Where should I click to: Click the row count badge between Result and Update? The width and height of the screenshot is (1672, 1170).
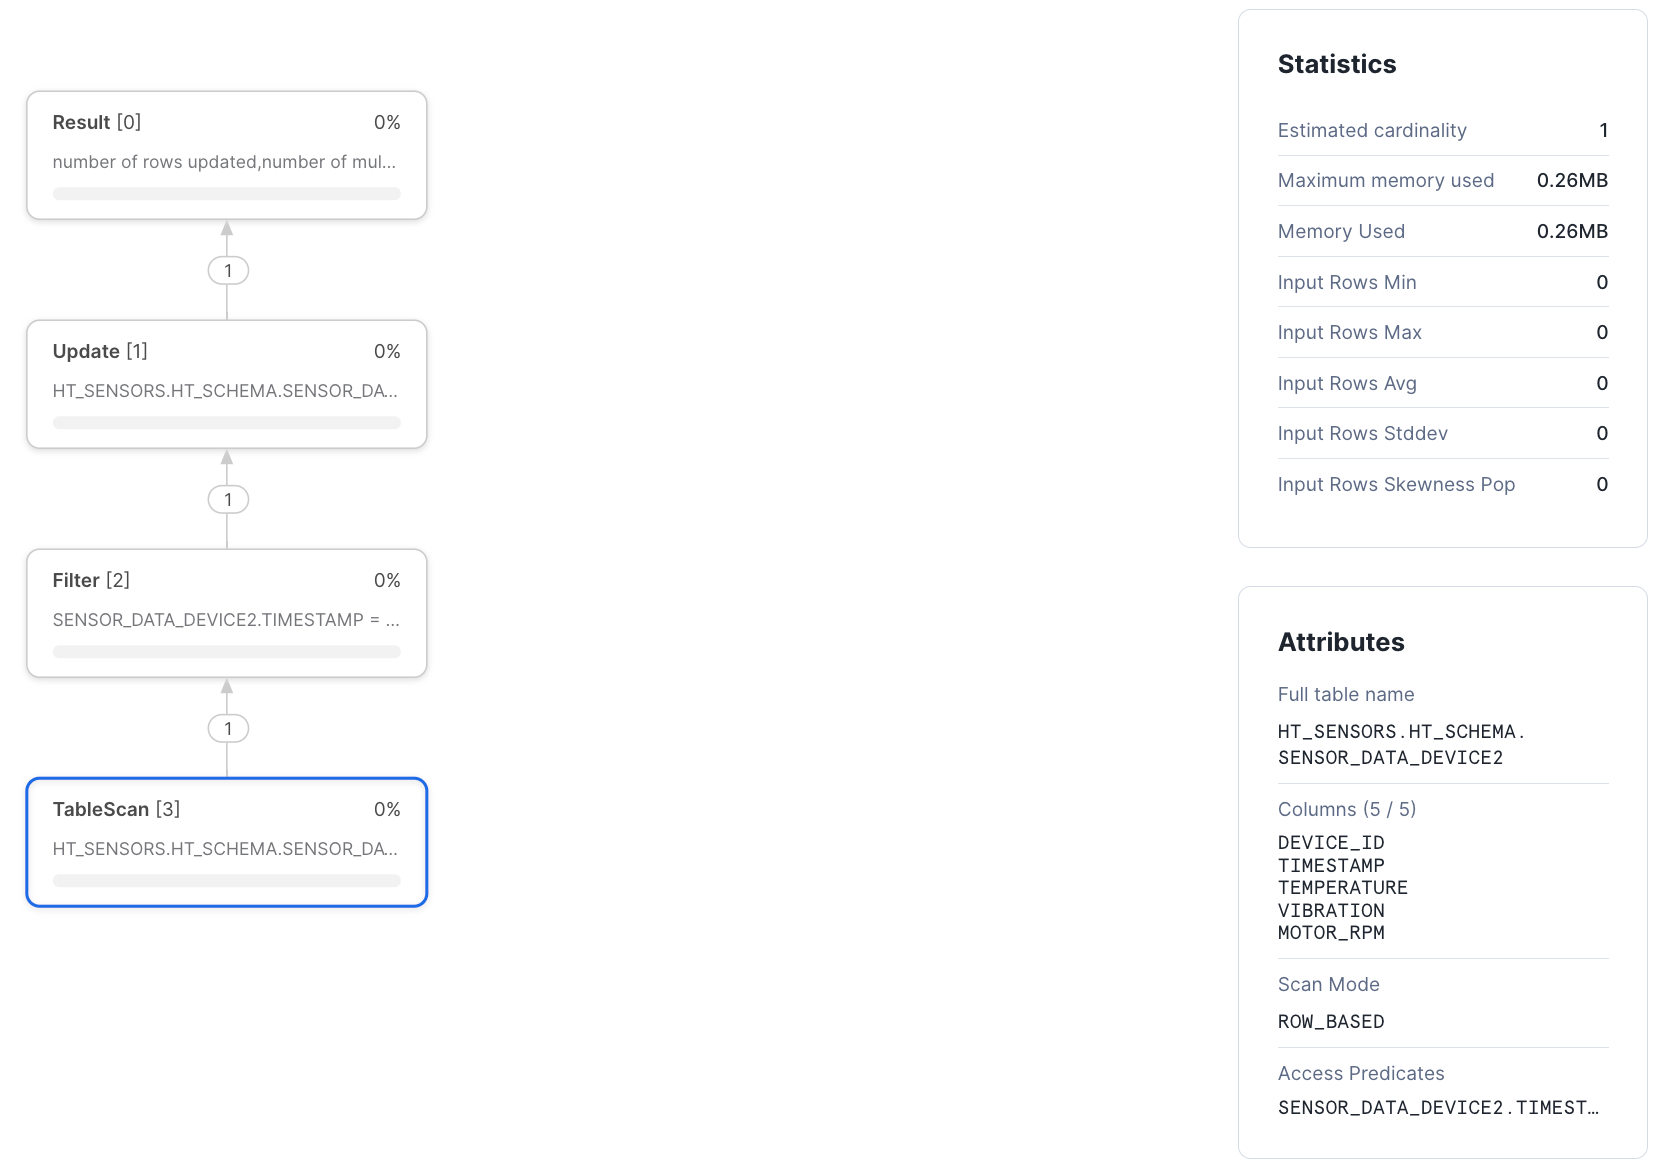(x=228, y=270)
